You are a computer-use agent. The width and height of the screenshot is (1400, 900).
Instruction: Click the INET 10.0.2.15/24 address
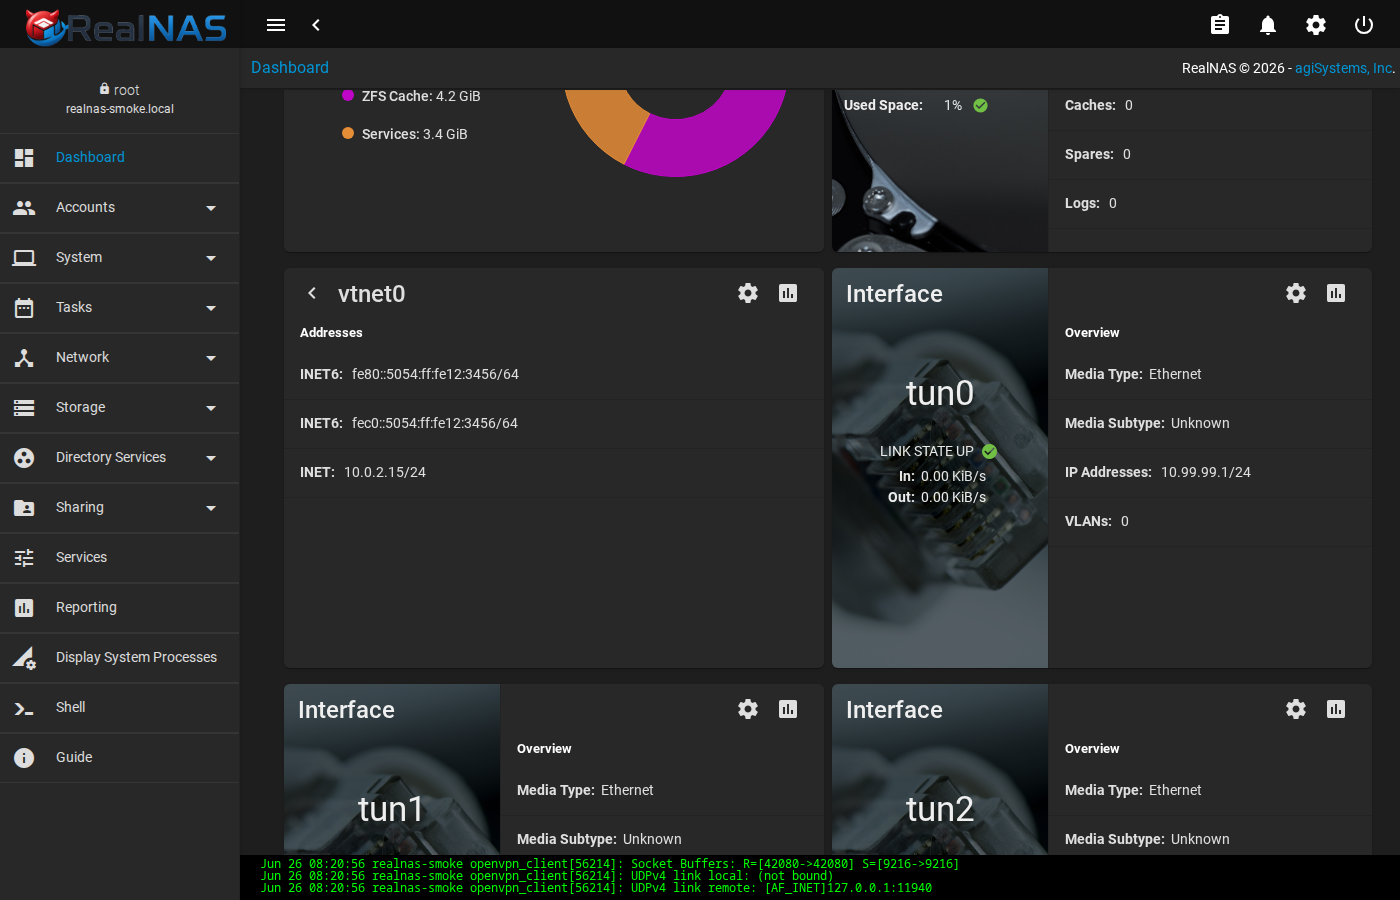tap(385, 472)
